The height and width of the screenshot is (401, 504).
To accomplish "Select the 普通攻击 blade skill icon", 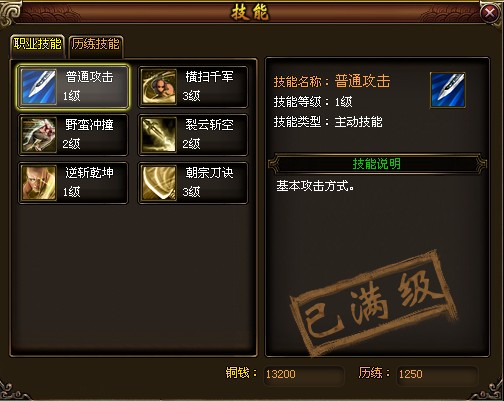I will point(39,87).
